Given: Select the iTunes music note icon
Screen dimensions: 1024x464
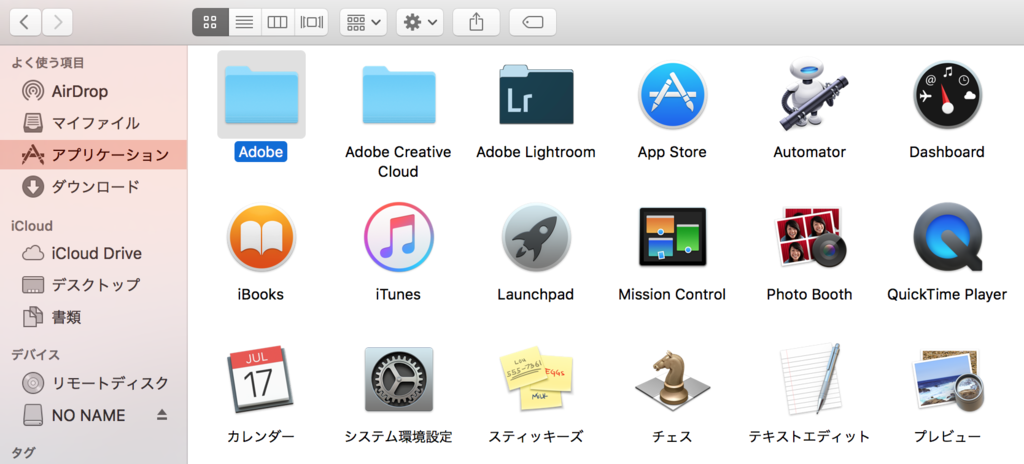Looking at the screenshot, I should (x=398, y=238).
